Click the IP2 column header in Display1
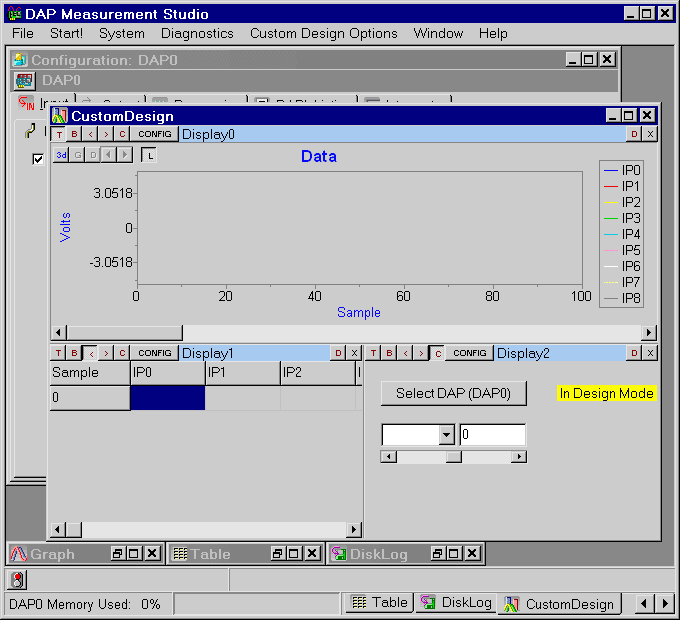This screenshot has width=680, height=620. (x=318, y=373)
